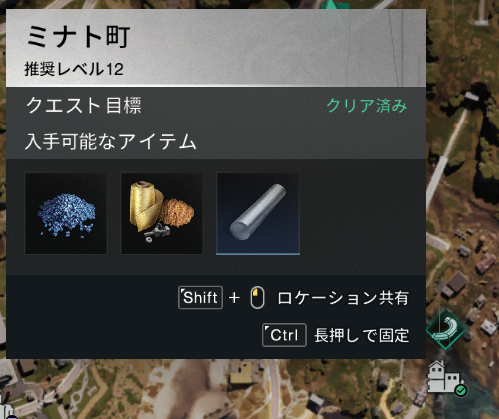Viewport: 499px width, 419px height.
Task: Click the teal marker above the tooltip
Action: [x=333, y=5]
